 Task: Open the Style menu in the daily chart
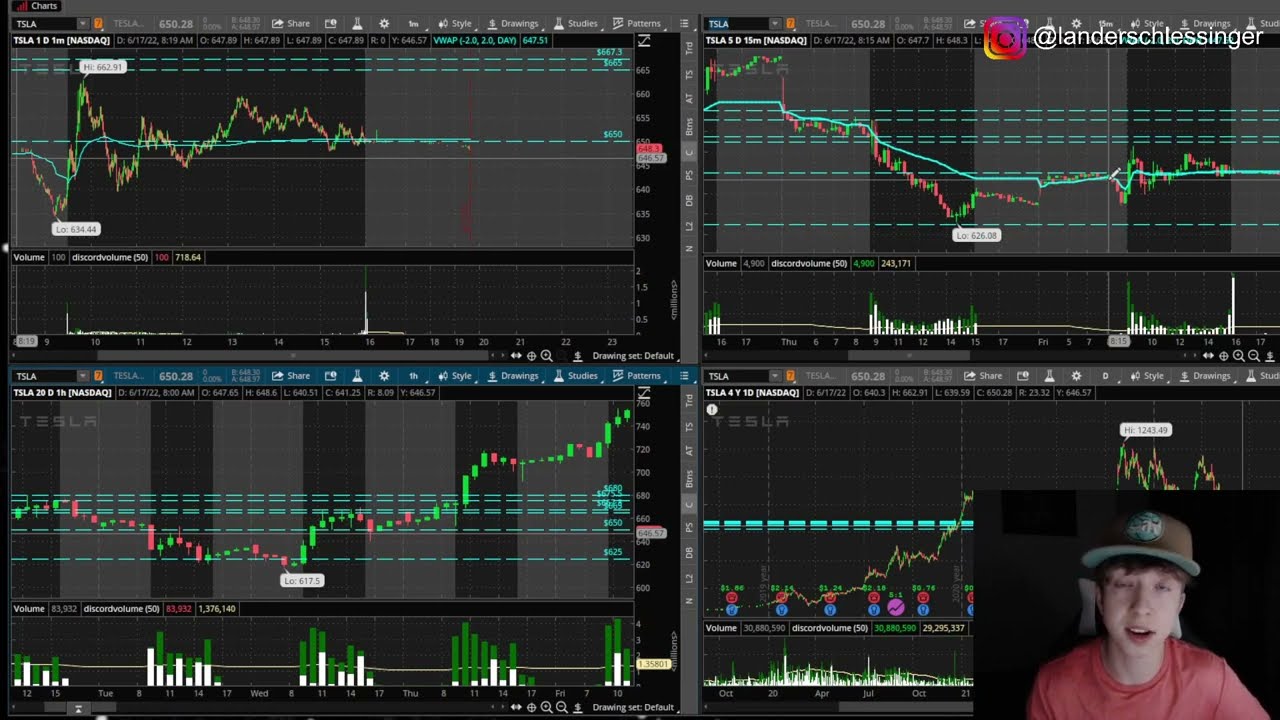click(x=1147, y=376)
